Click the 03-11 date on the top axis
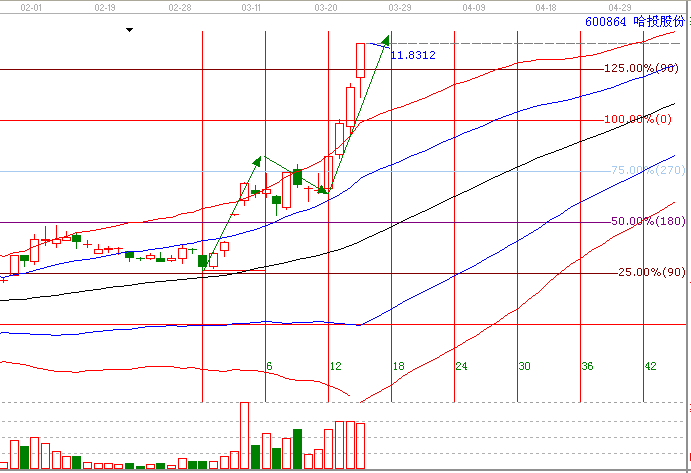 (x=251, y=7)
